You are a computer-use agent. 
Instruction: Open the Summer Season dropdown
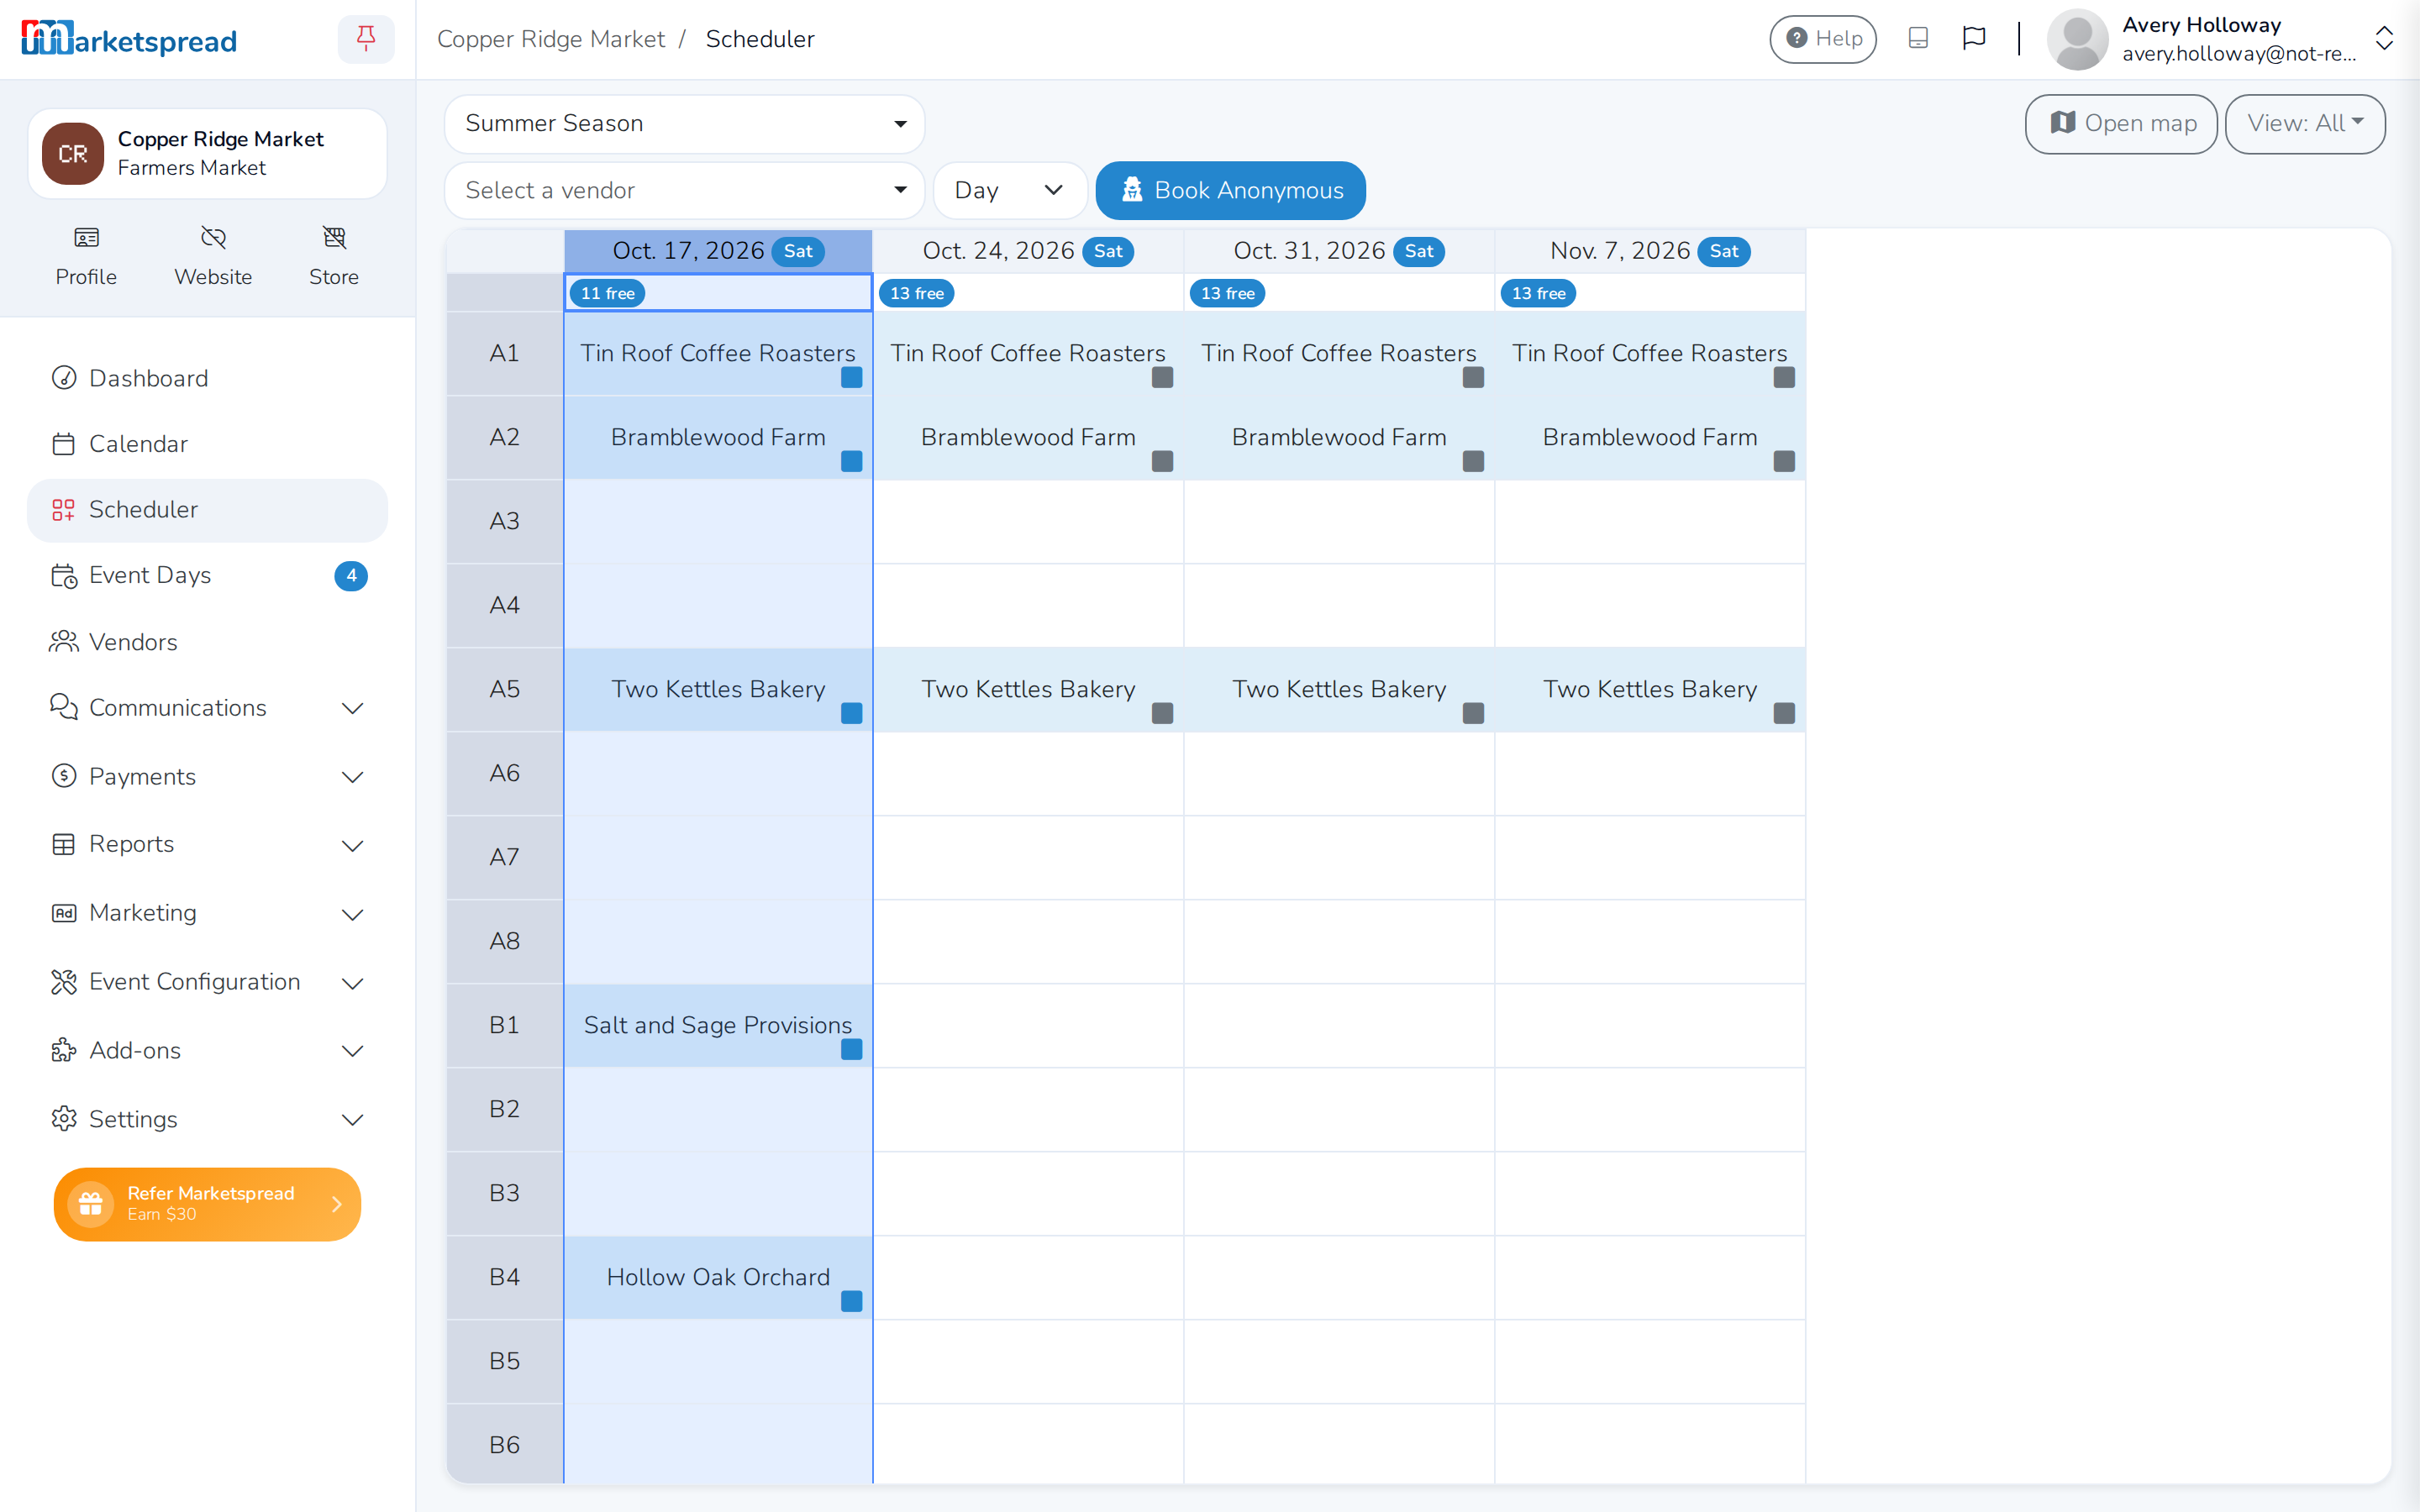click(x=684, y=124)
